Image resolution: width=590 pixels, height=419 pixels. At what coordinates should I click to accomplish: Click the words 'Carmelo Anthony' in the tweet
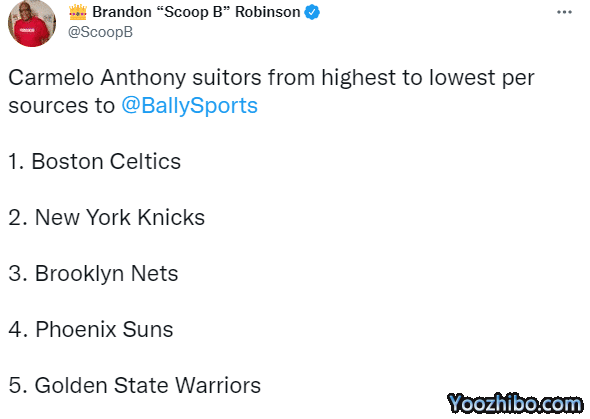pos(97,78)
